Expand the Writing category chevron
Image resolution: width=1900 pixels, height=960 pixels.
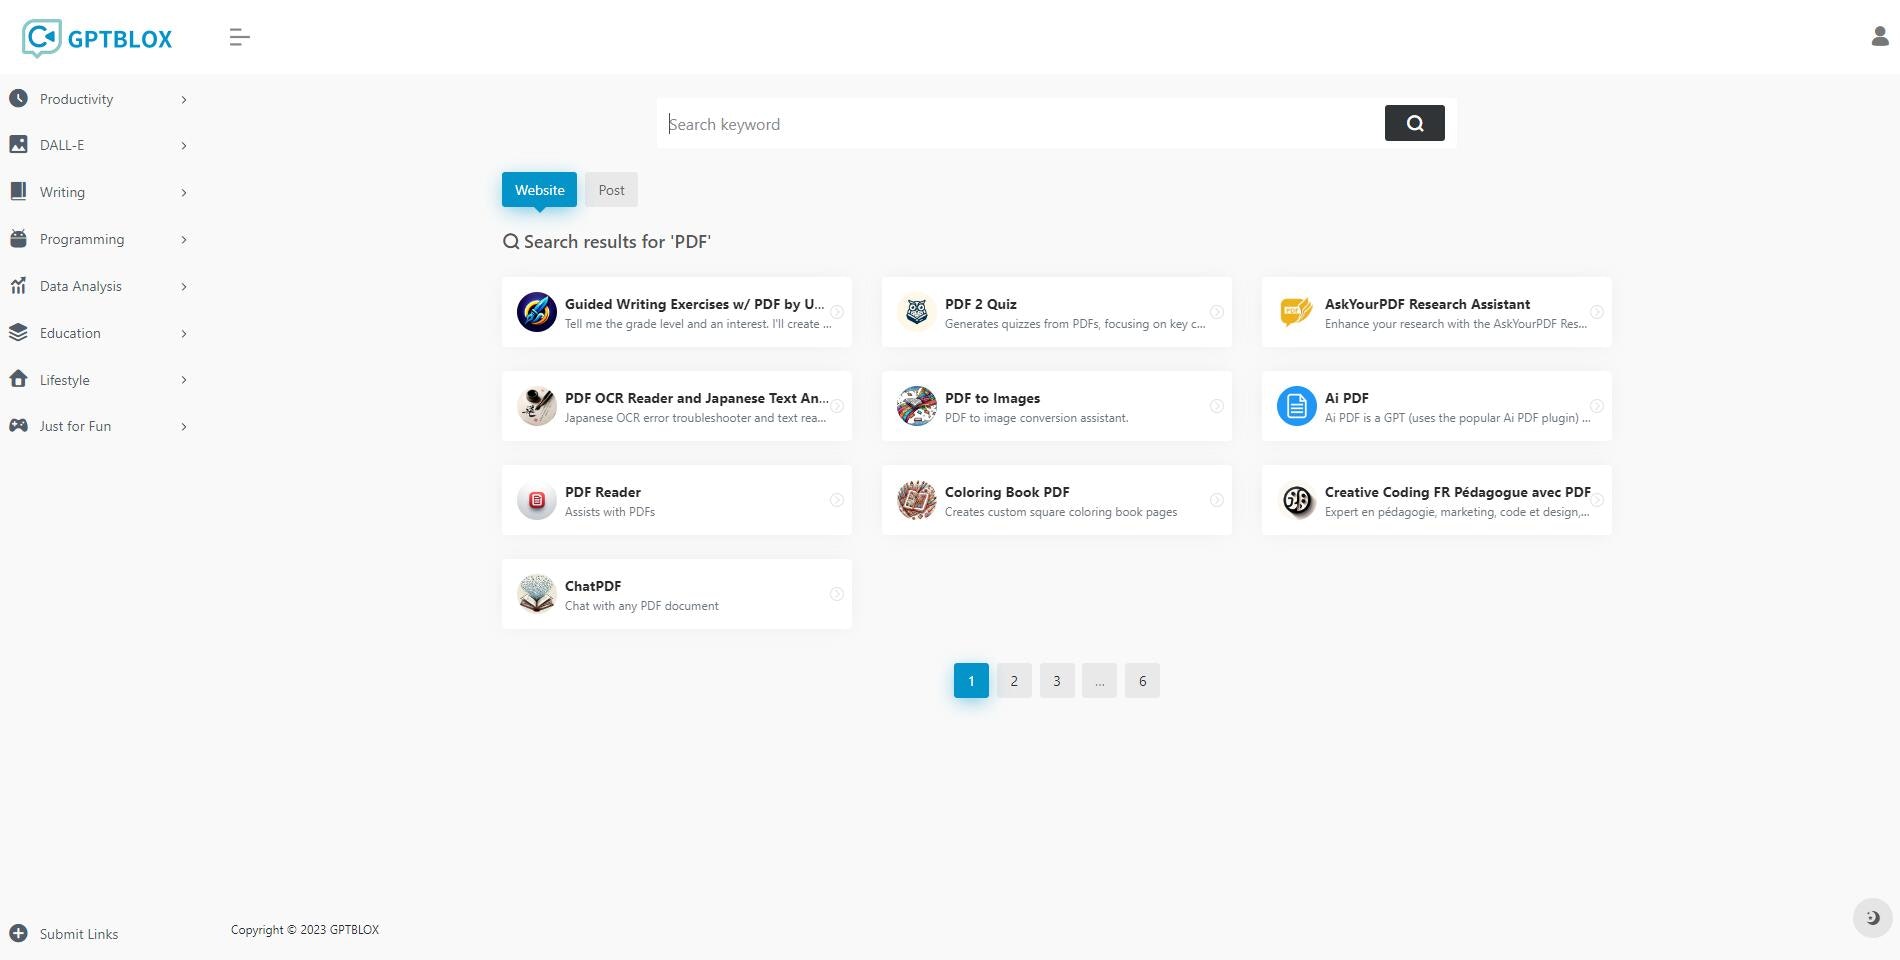click(184, 192)
